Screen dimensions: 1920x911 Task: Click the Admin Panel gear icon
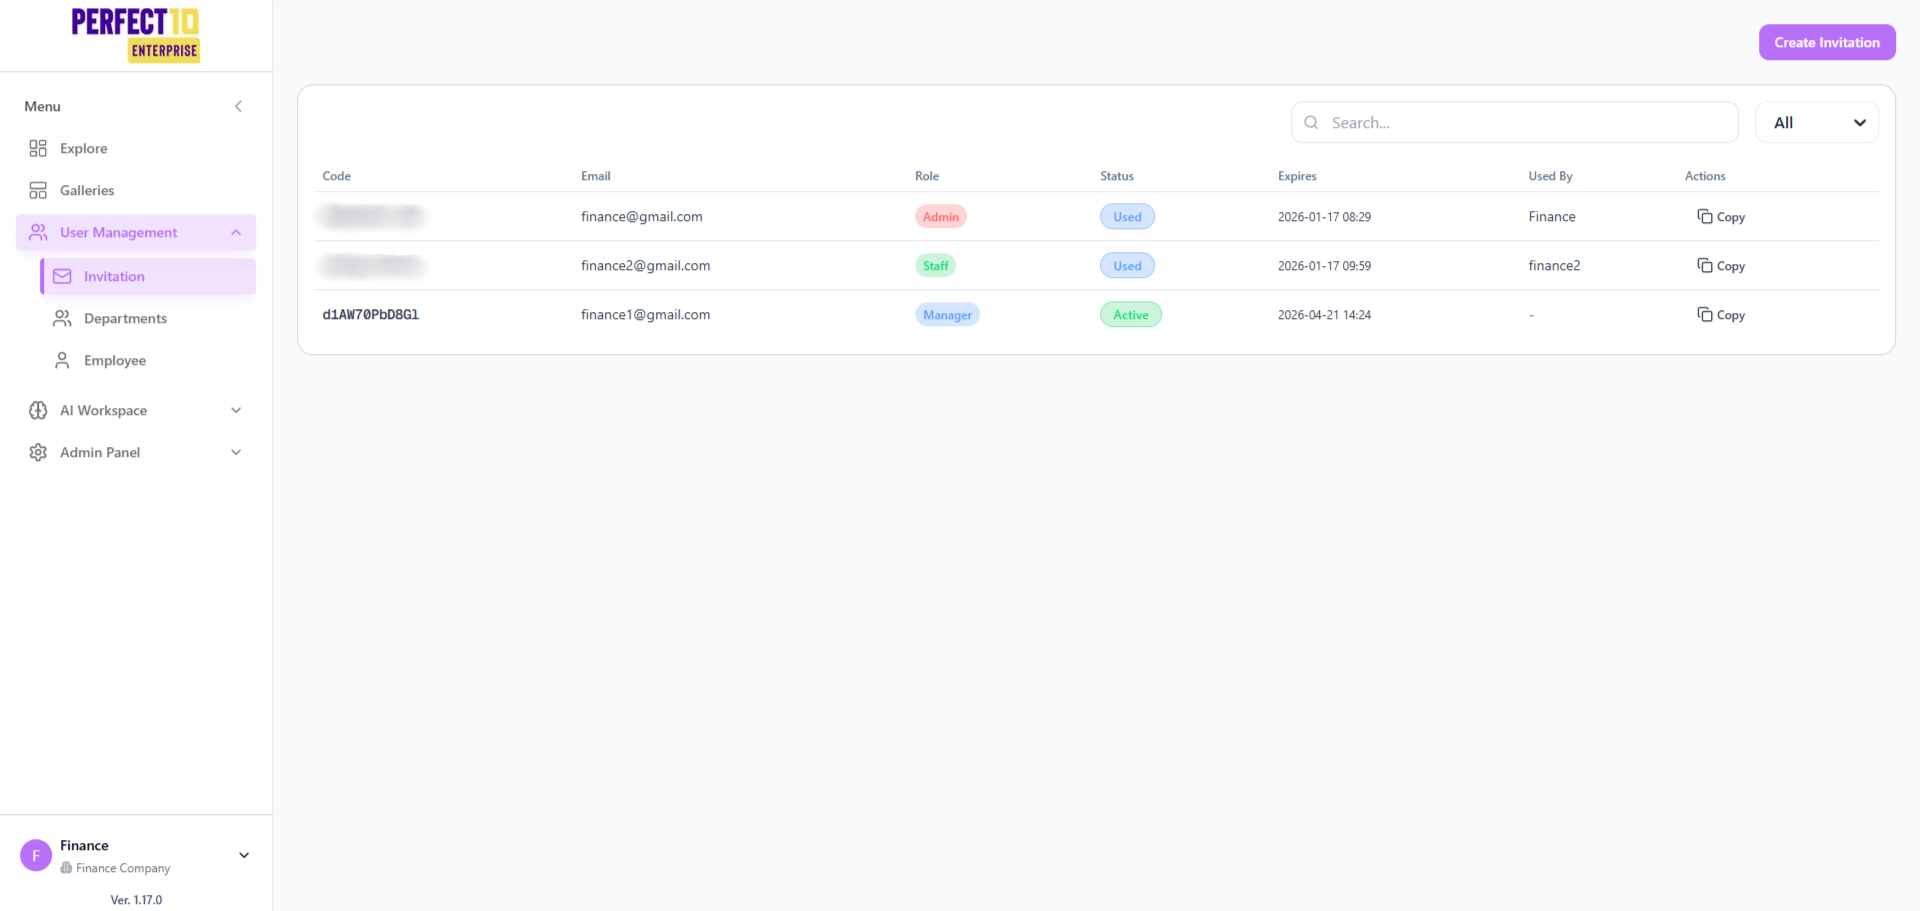click(x=38, y=452)
